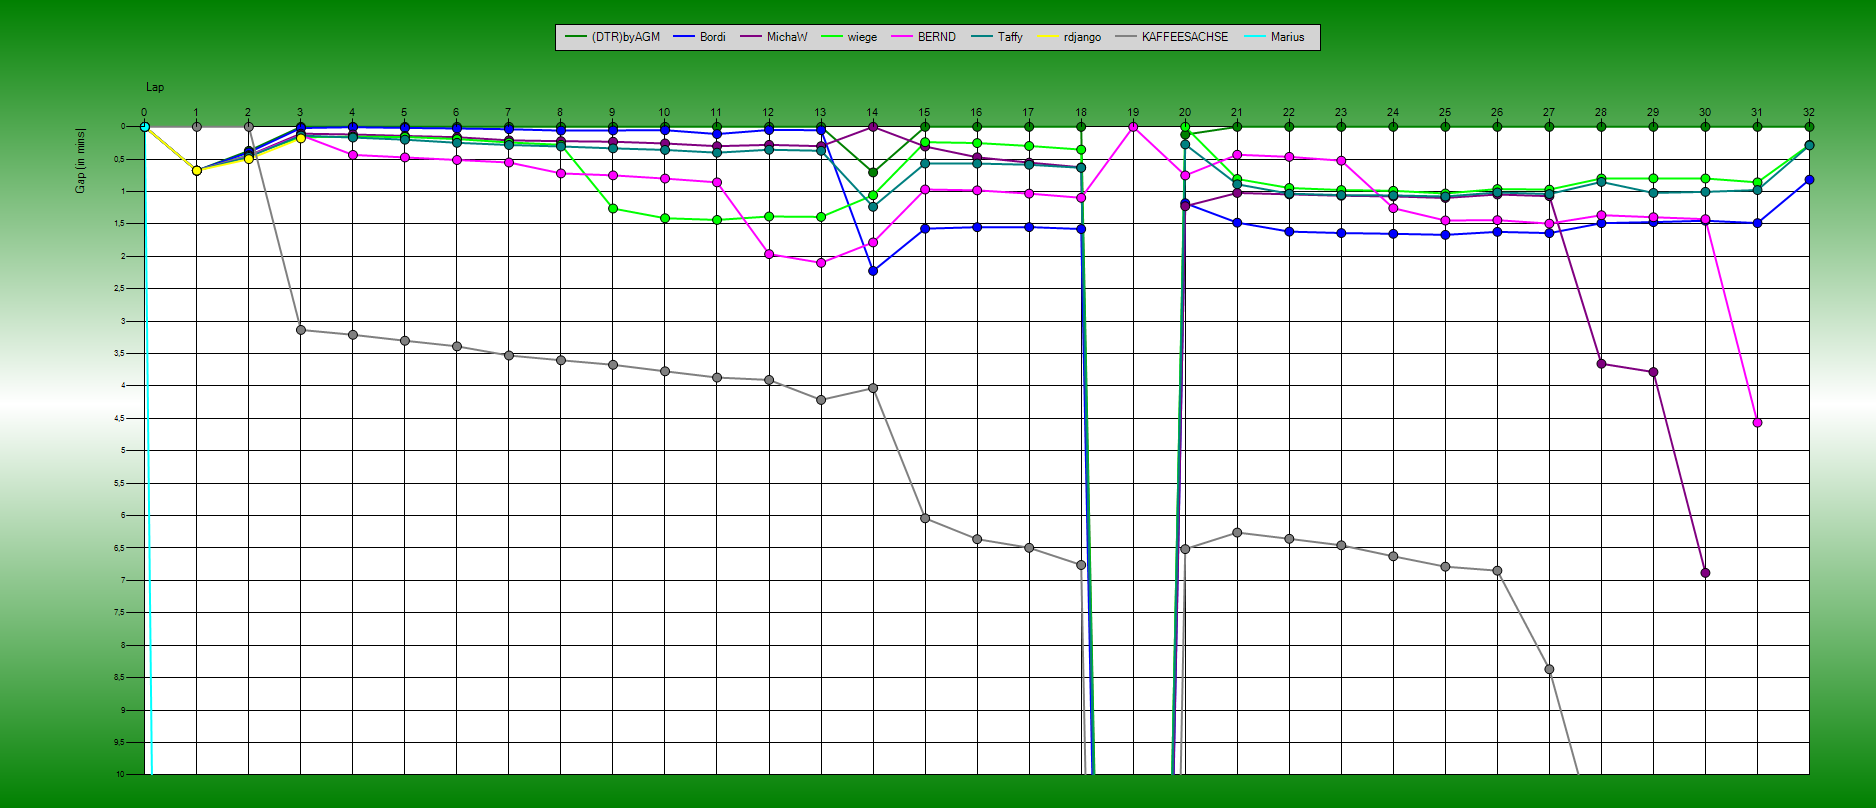Select KAFFEESACHSE gray data point at lap 3

point(301,330)
